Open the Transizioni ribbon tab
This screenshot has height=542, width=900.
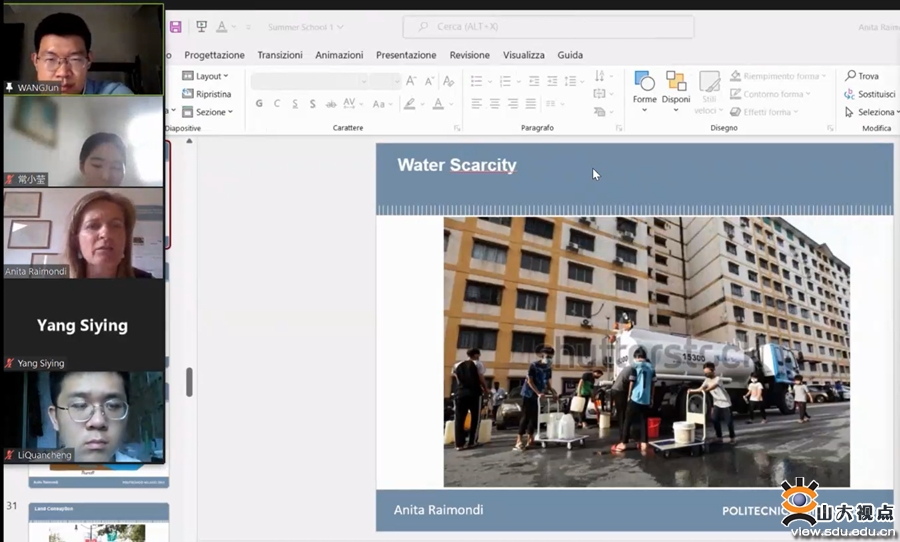coord(280,55)
